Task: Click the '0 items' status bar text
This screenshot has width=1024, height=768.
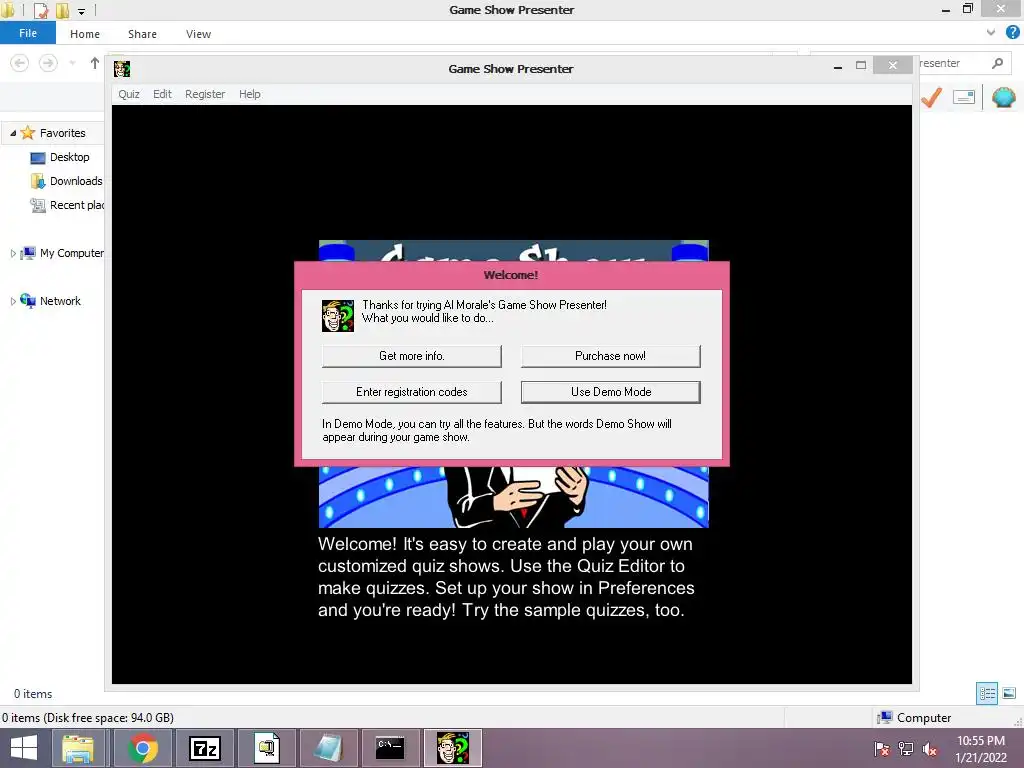Action: pyautogui.click(x=33, y=694)
